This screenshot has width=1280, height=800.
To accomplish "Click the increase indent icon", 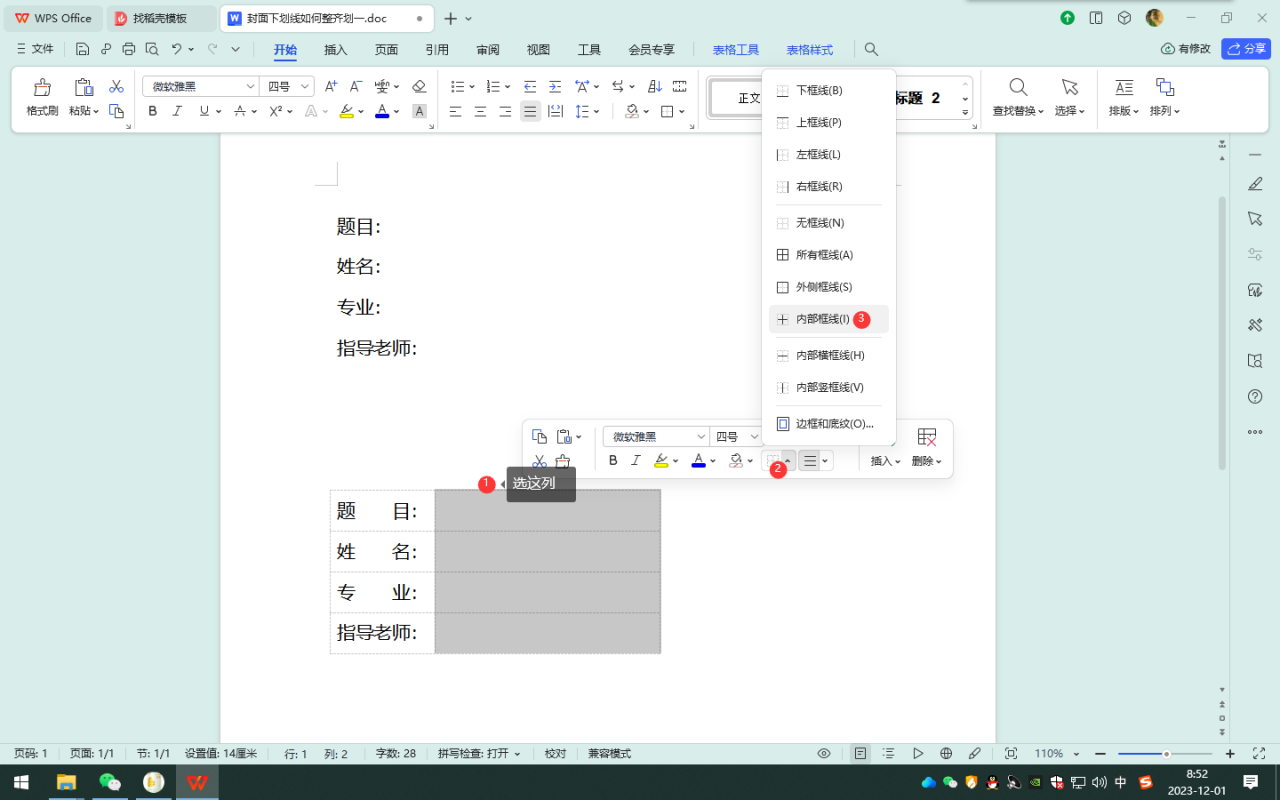I will [555, 87].
